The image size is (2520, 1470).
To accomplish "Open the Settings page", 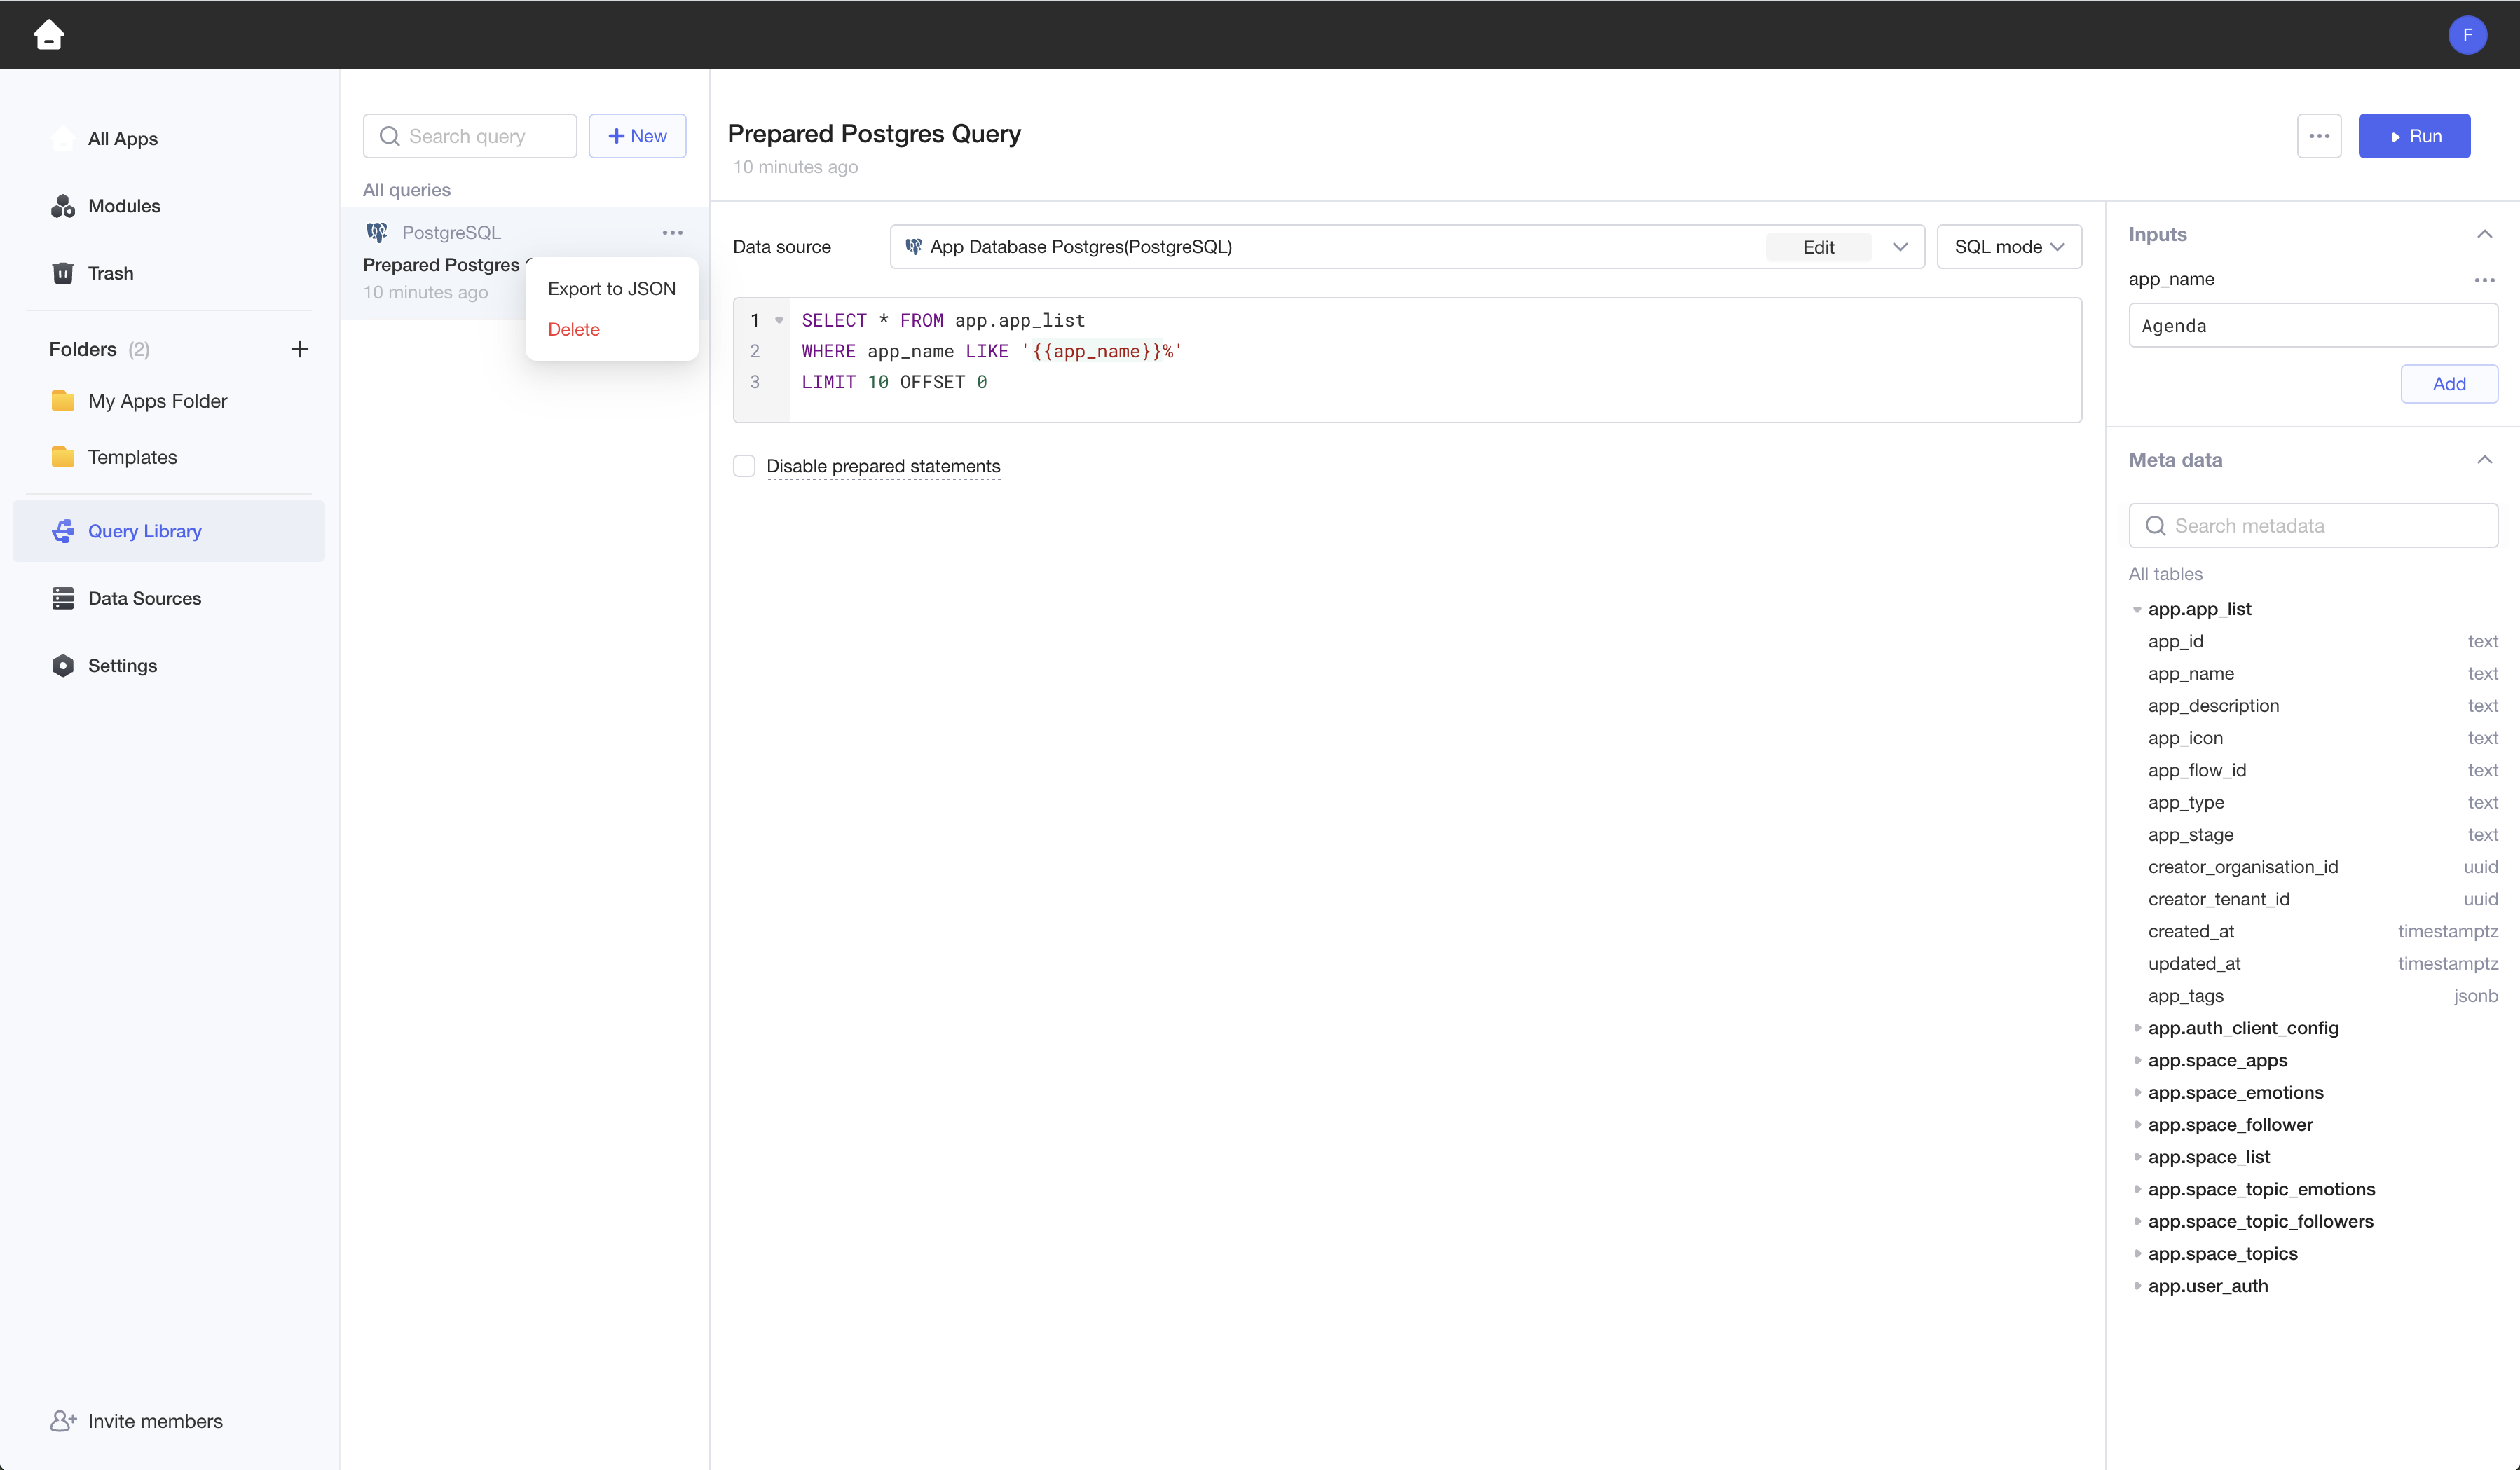I will click(x=122, y=665).
